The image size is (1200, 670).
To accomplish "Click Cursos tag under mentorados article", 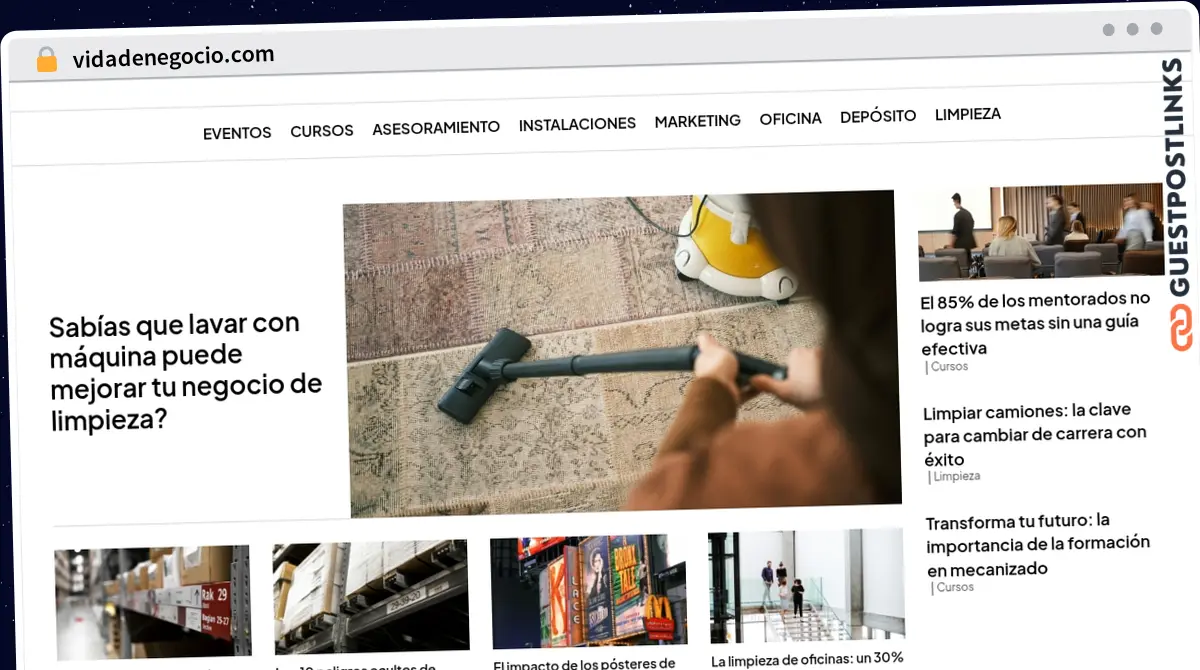I will tap(948, 367).
